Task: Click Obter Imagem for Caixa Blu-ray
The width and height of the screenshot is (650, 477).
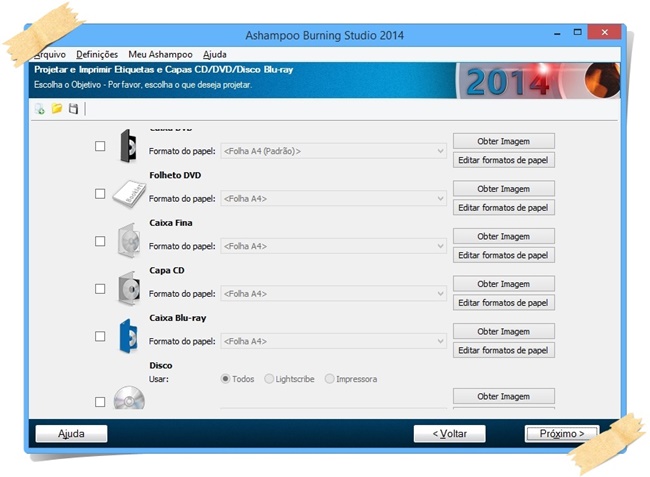Action: [x=504, y=332]
